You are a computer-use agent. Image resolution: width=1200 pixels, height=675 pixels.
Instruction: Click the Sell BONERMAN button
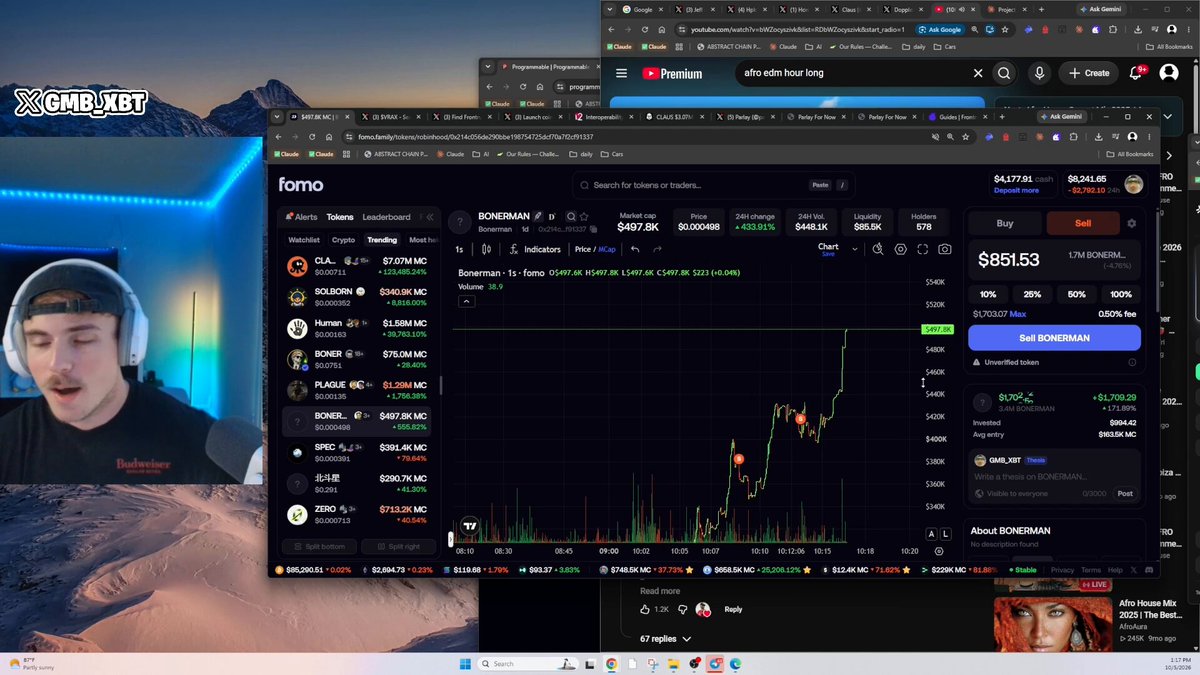coord(1054,338)
